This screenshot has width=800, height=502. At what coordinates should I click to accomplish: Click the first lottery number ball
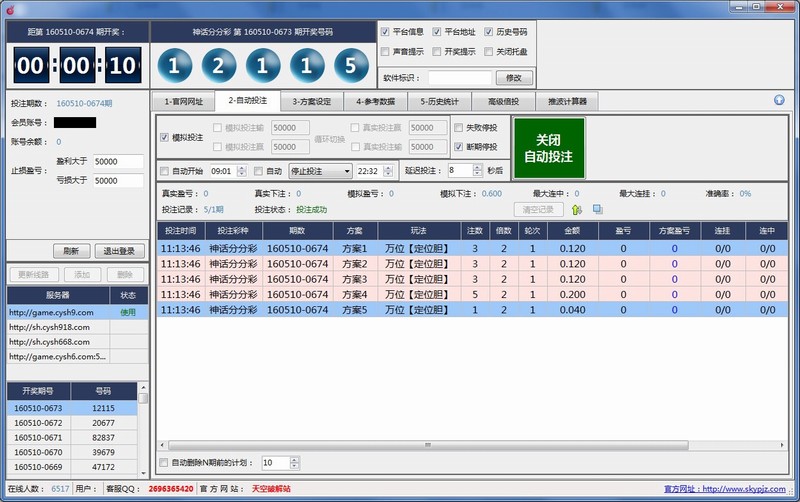(x=174, y=67)
